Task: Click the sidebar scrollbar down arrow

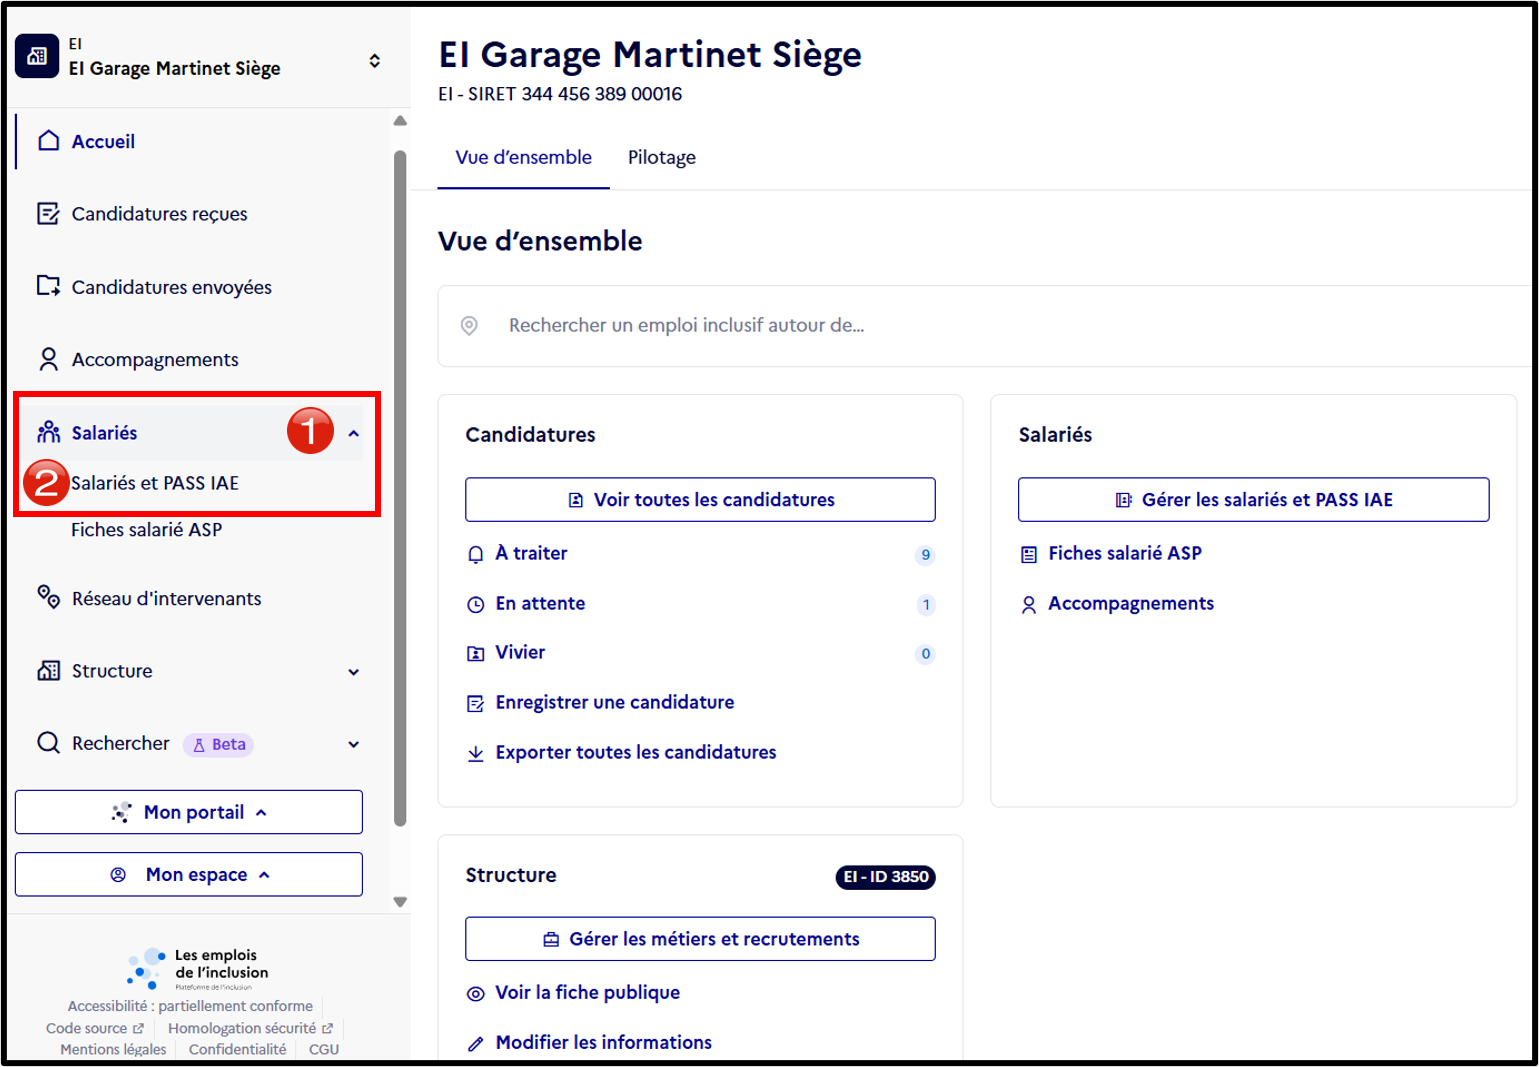Action: click(400, 901)
